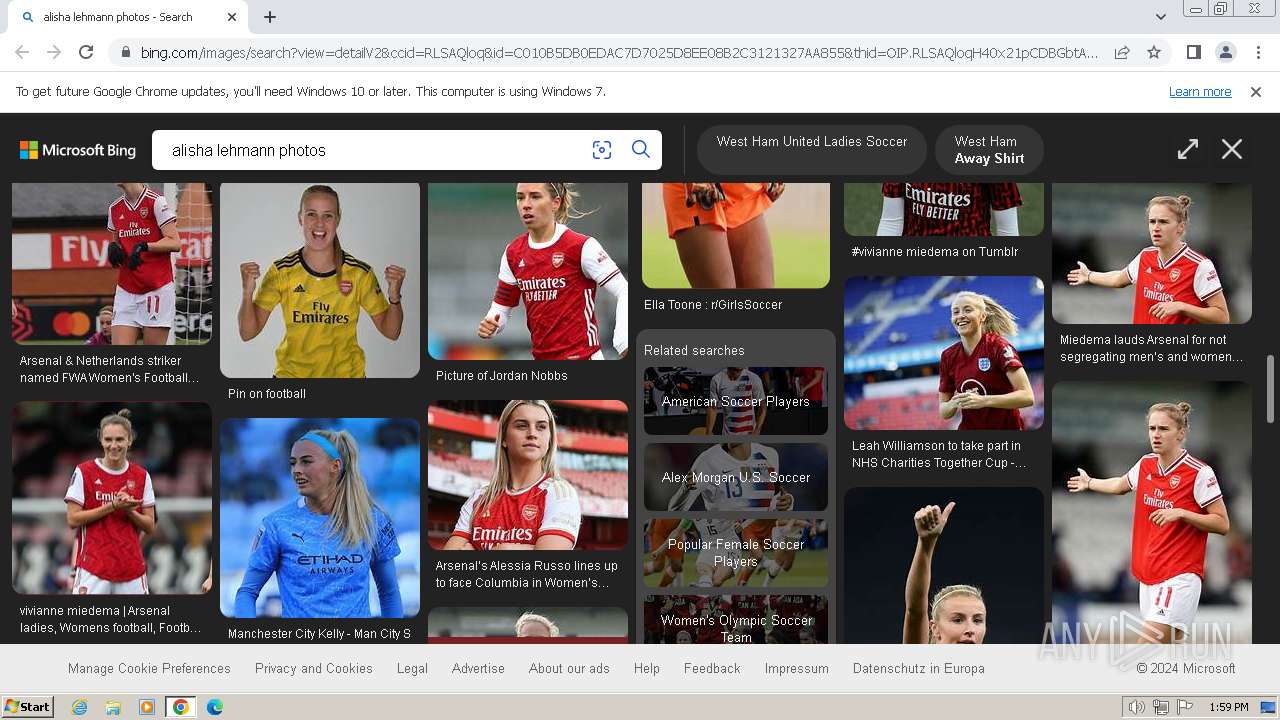The width and height of the screenshot is (1280, 720).
Task: Open About our ads link
Action: tap(569, 668)
